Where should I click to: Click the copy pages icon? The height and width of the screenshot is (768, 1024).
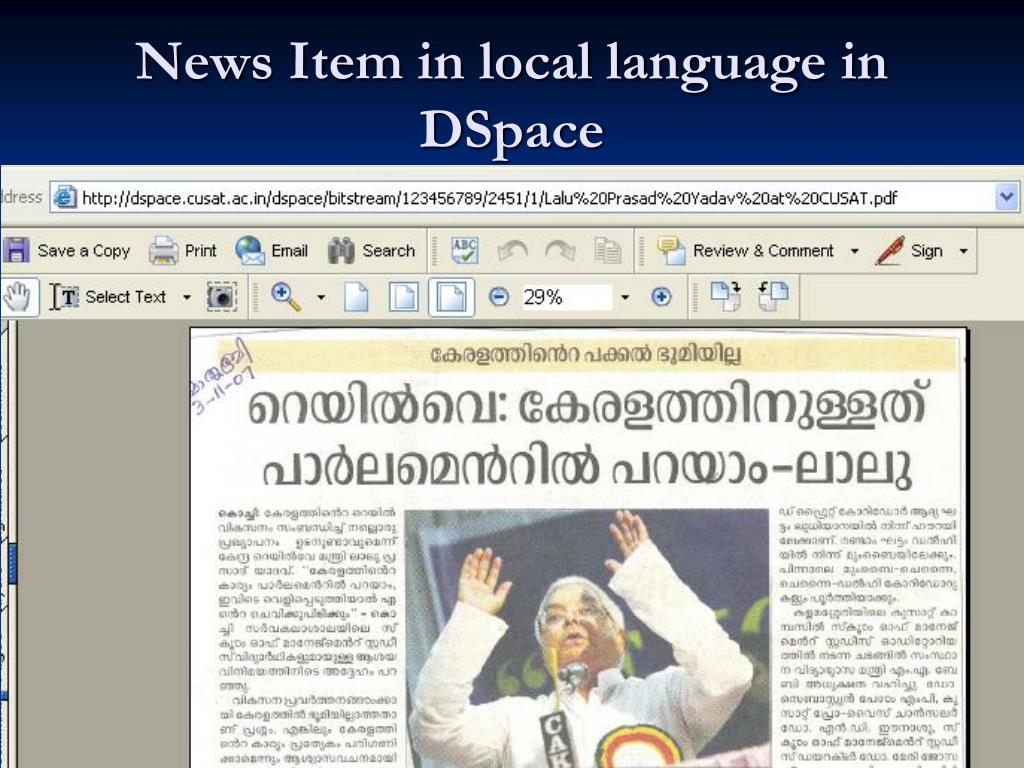pyautogui.click(x=608, y=251)
